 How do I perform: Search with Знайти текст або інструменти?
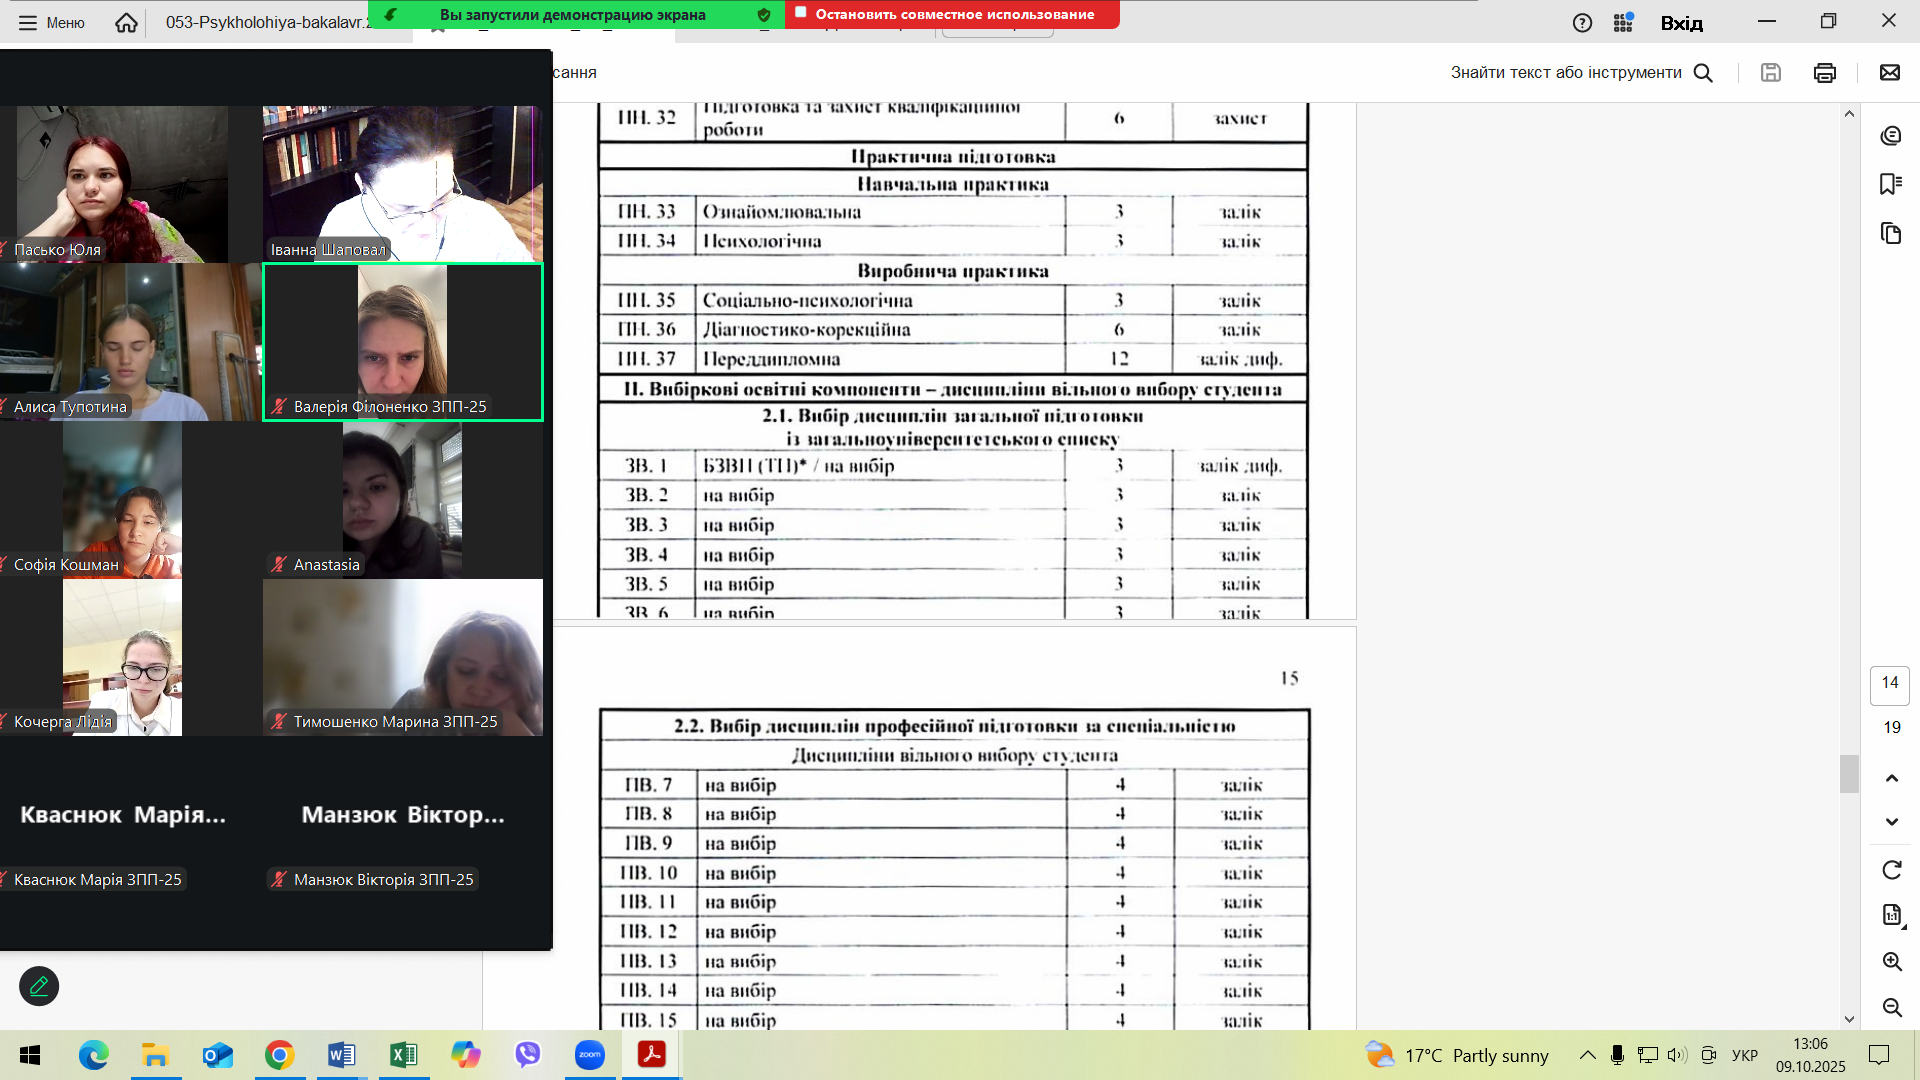[1581, 72]
